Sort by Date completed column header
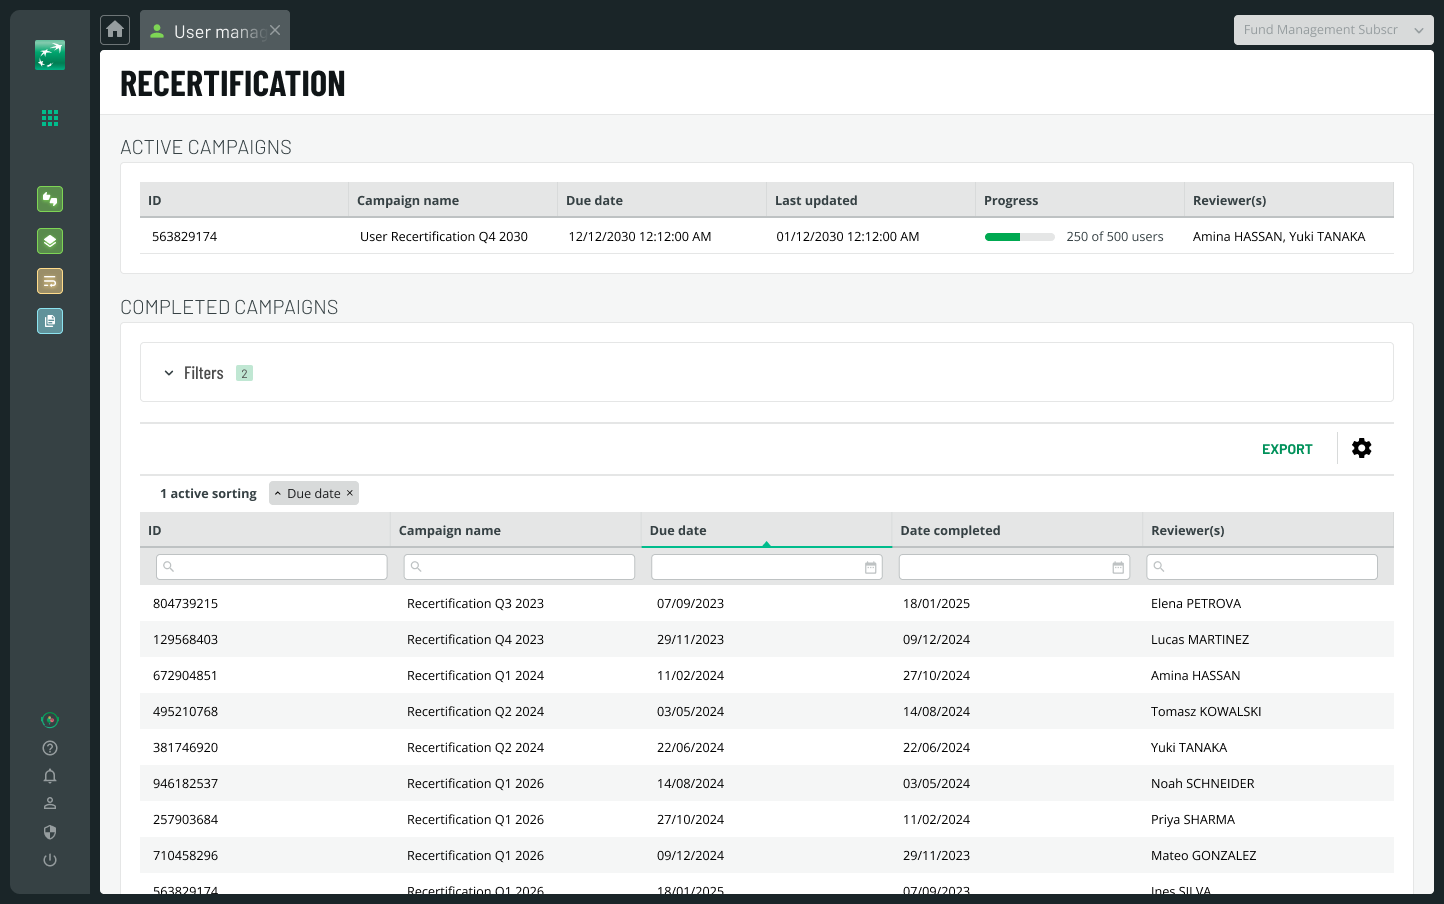 click(950, 531)
